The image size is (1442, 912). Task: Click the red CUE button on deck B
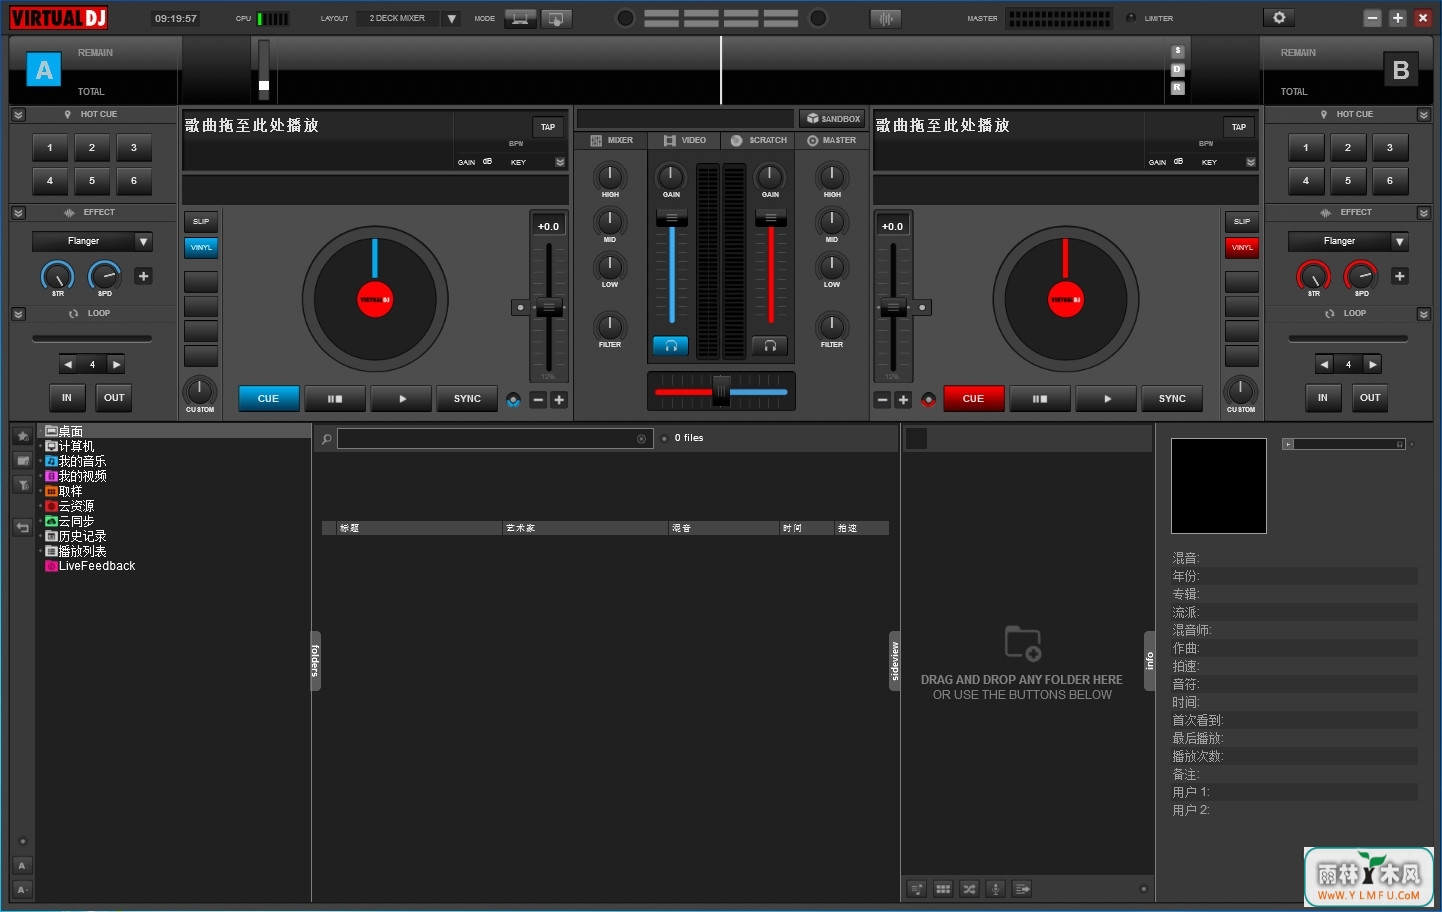[973, 399]
